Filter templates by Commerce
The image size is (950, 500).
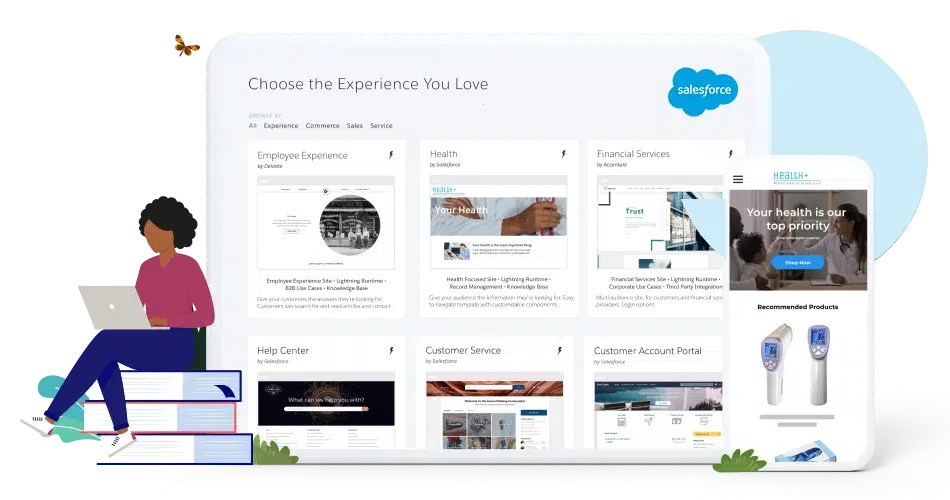(x=322, y=125)
